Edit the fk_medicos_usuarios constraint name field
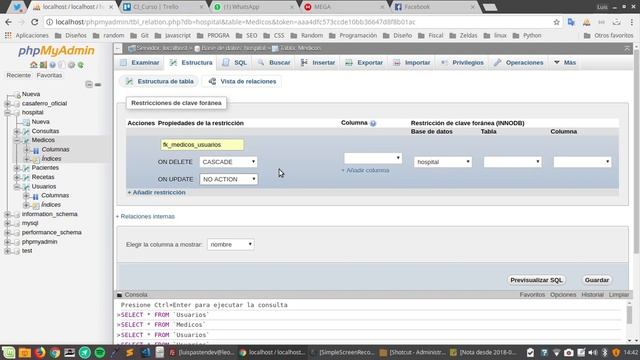Screen dimensions: 640x360 pos(202,145)
